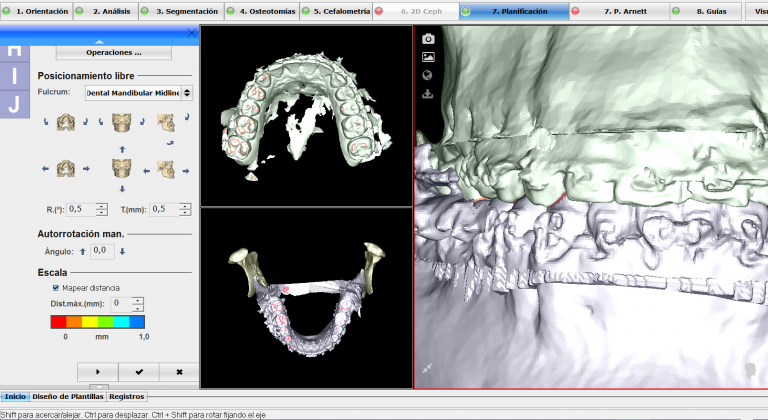Confirm with the checkmark button
Screen dimensions: 768x420
(x=139, y=372)
